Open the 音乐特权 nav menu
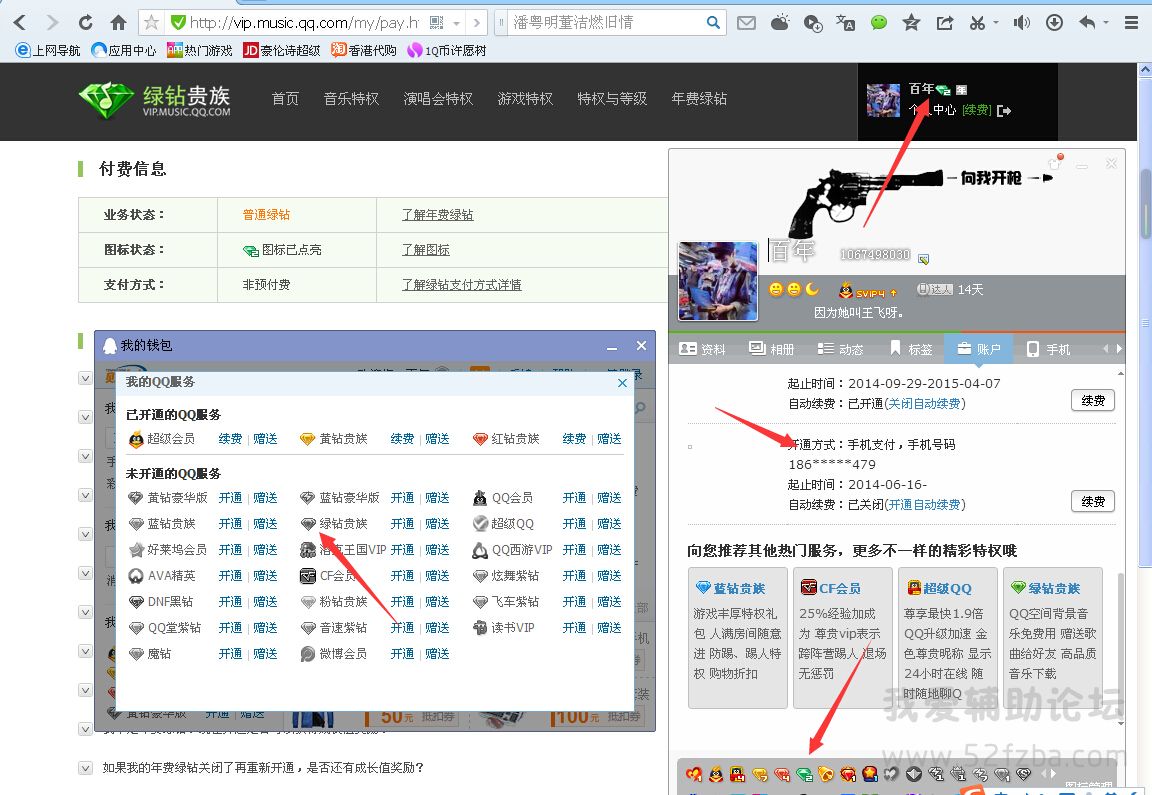The height and width of the screenshot is (795, 1152). click(x=351, y=99)
